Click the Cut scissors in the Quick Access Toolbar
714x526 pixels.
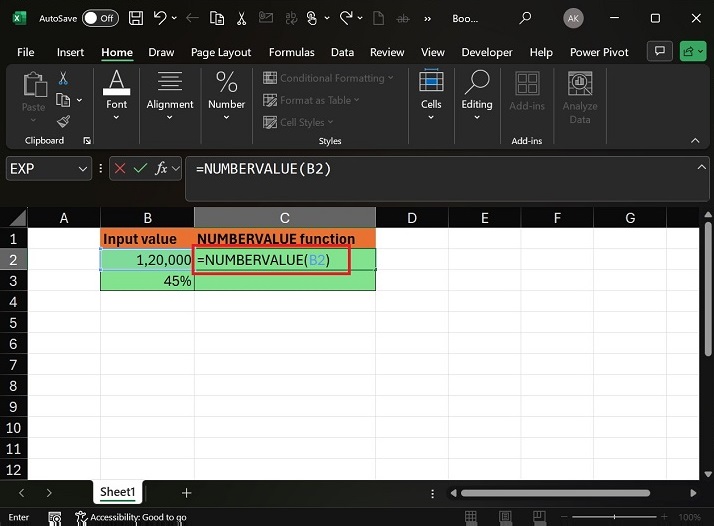241,18
